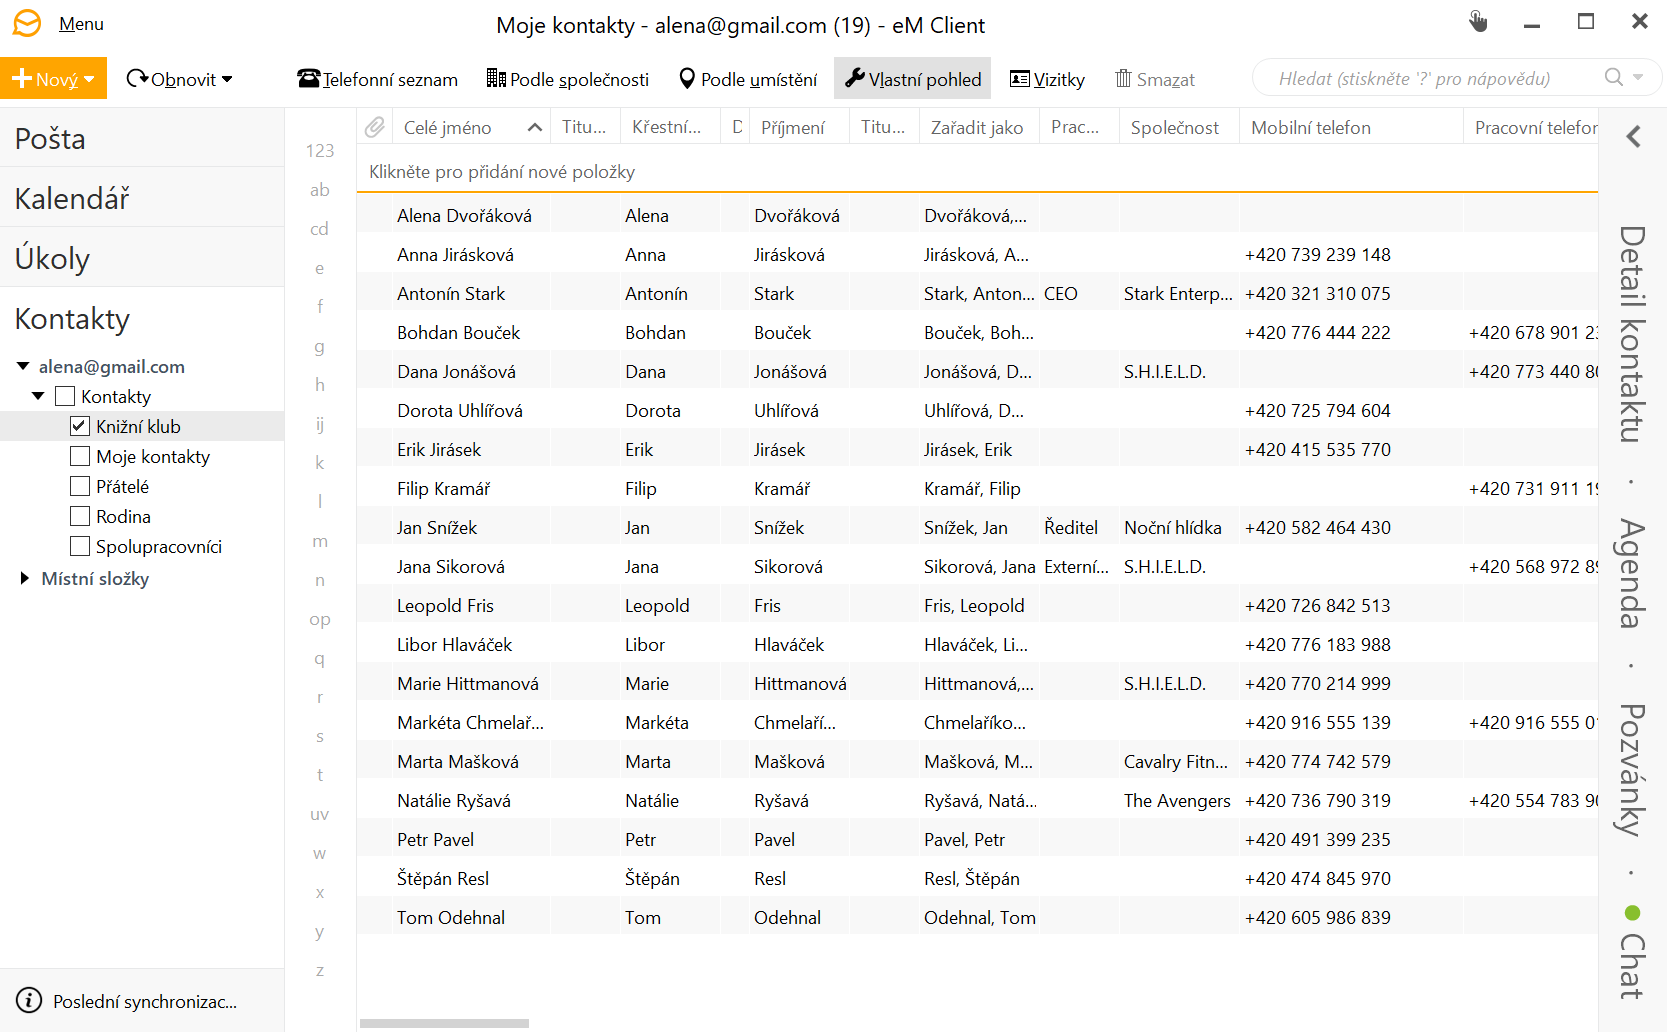Uncheck the Knižní klub checkbox

[x=80, y=426]
